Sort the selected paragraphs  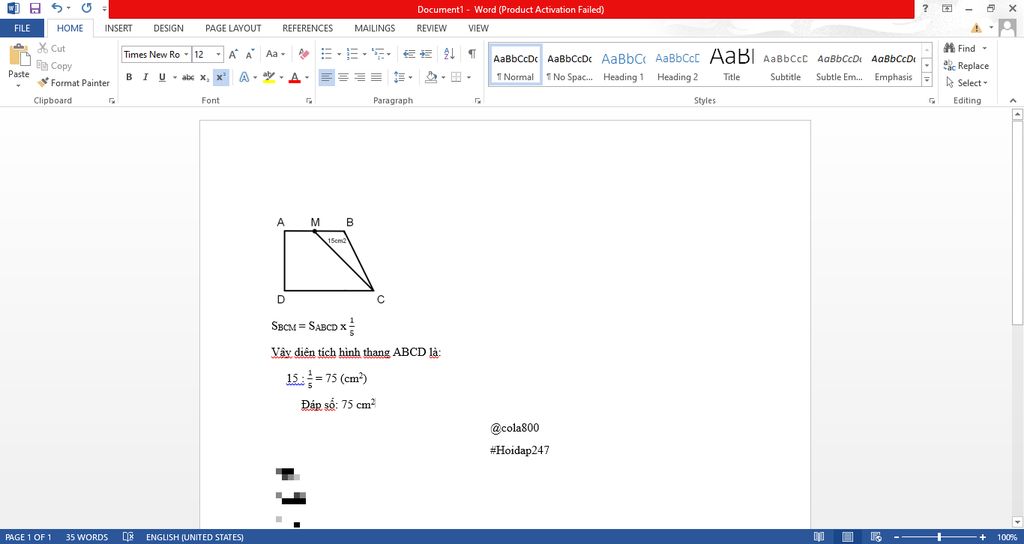449,54
